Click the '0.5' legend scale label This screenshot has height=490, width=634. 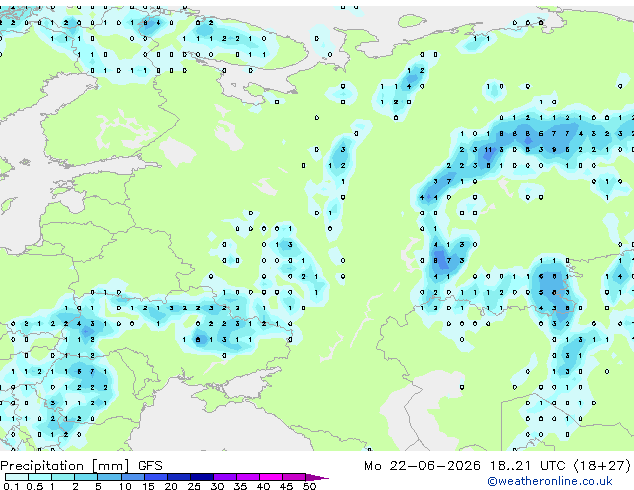click(x=34, y=486)
